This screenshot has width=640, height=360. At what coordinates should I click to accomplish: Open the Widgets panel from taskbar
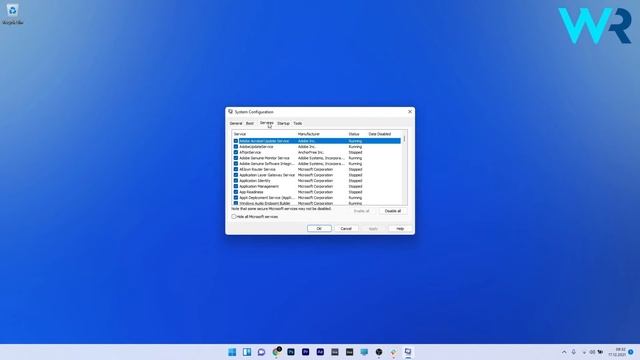click(x=247, y=352)
